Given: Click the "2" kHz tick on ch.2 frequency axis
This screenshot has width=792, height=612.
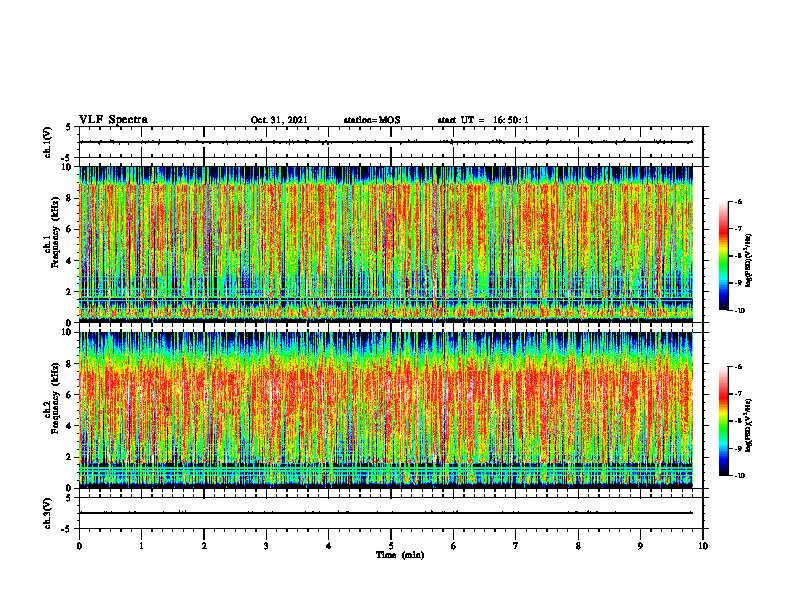Looking at the screenshot, I should click(70, 457).
